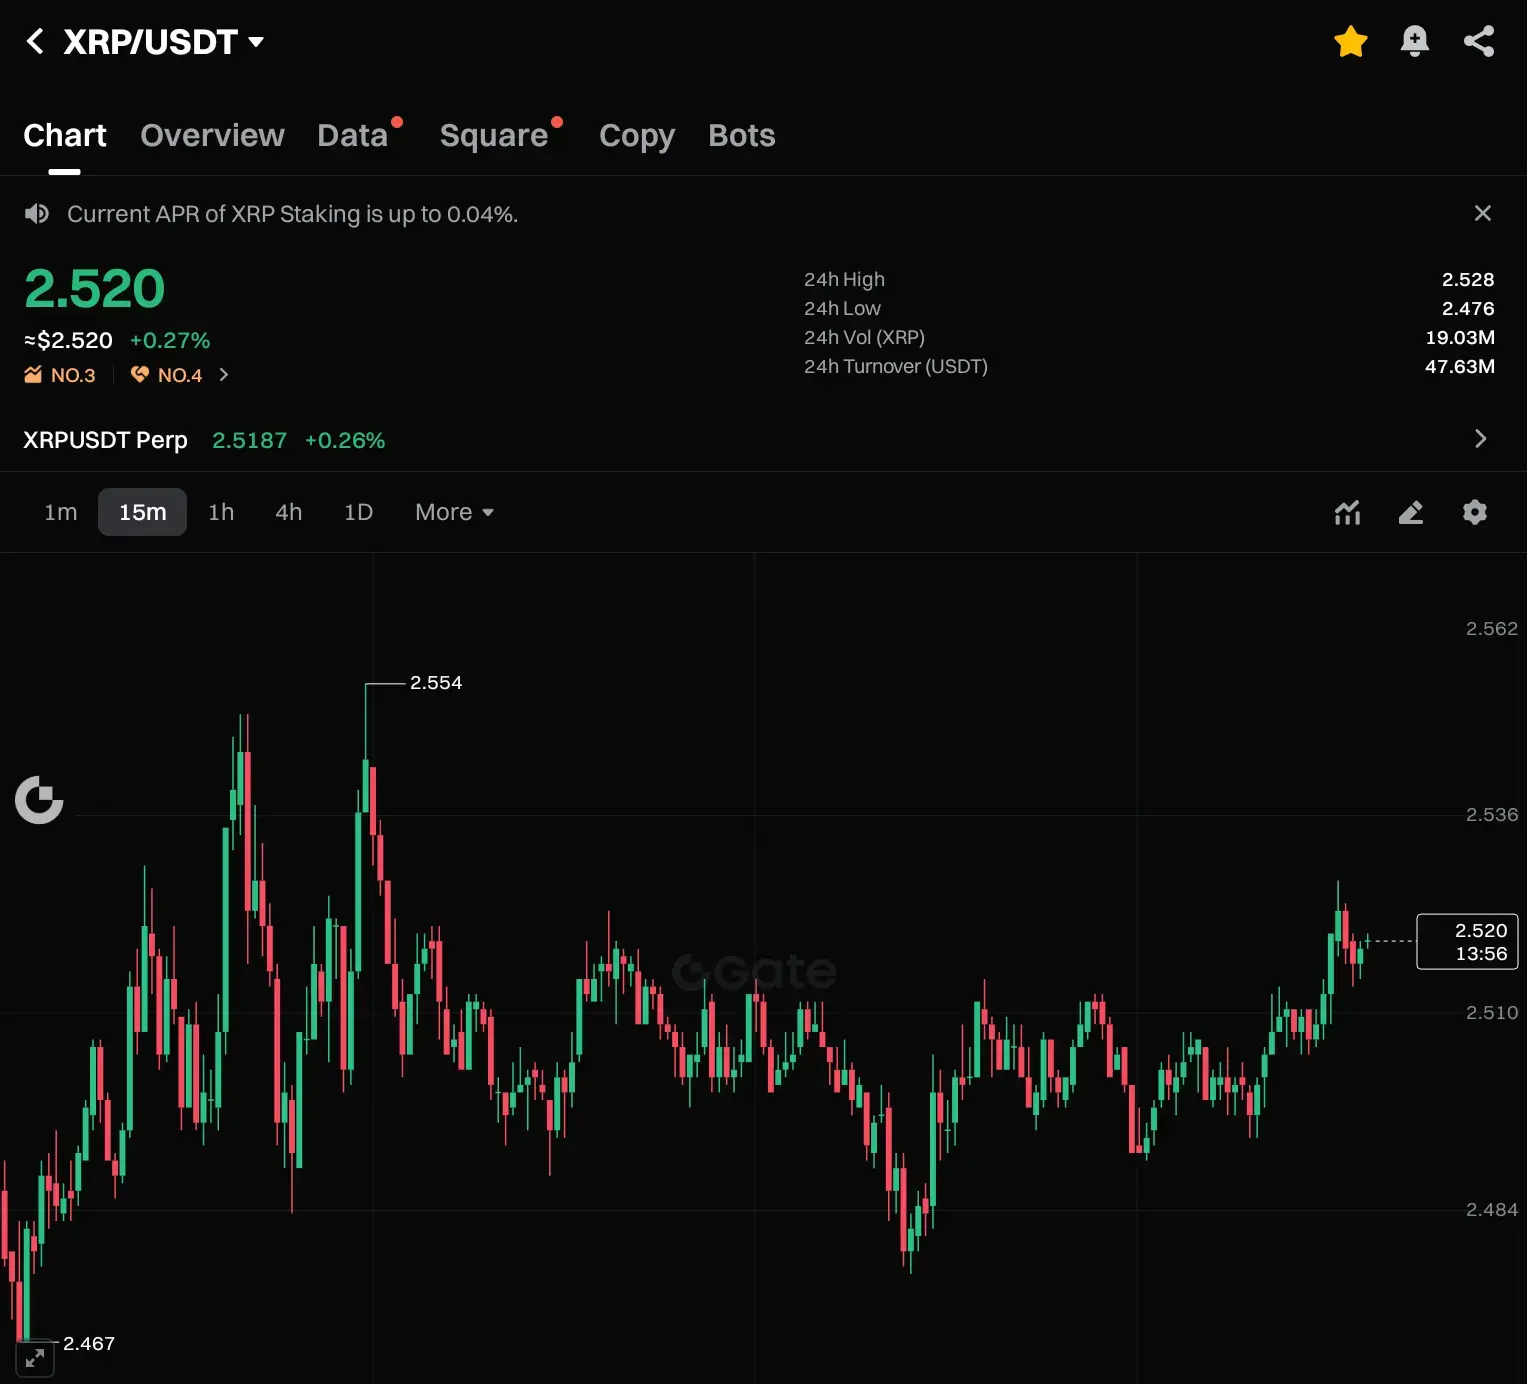Click the speaker announcement icon

(37, 214)
